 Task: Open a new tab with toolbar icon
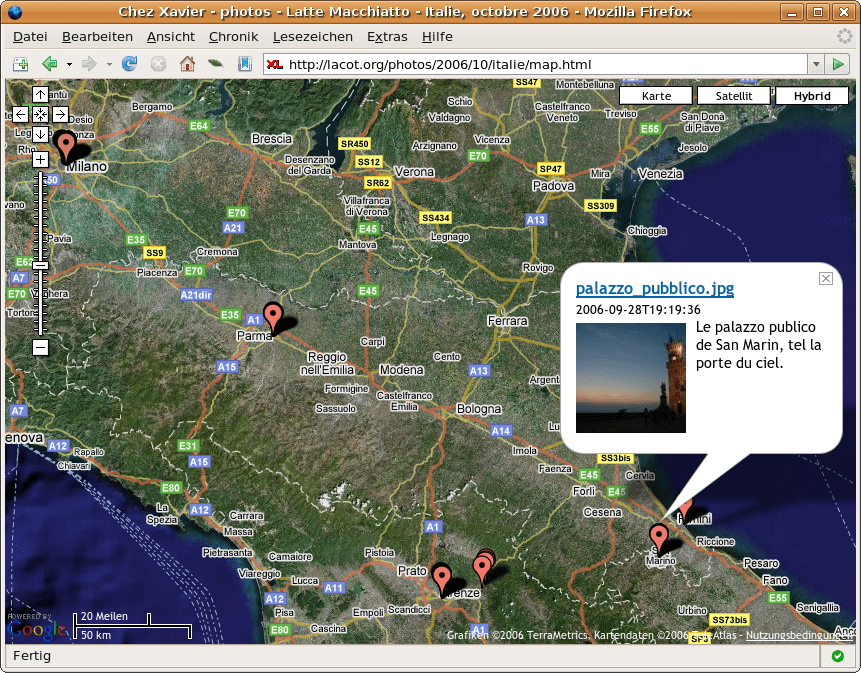pyautogui.click(x=20, y=64)
